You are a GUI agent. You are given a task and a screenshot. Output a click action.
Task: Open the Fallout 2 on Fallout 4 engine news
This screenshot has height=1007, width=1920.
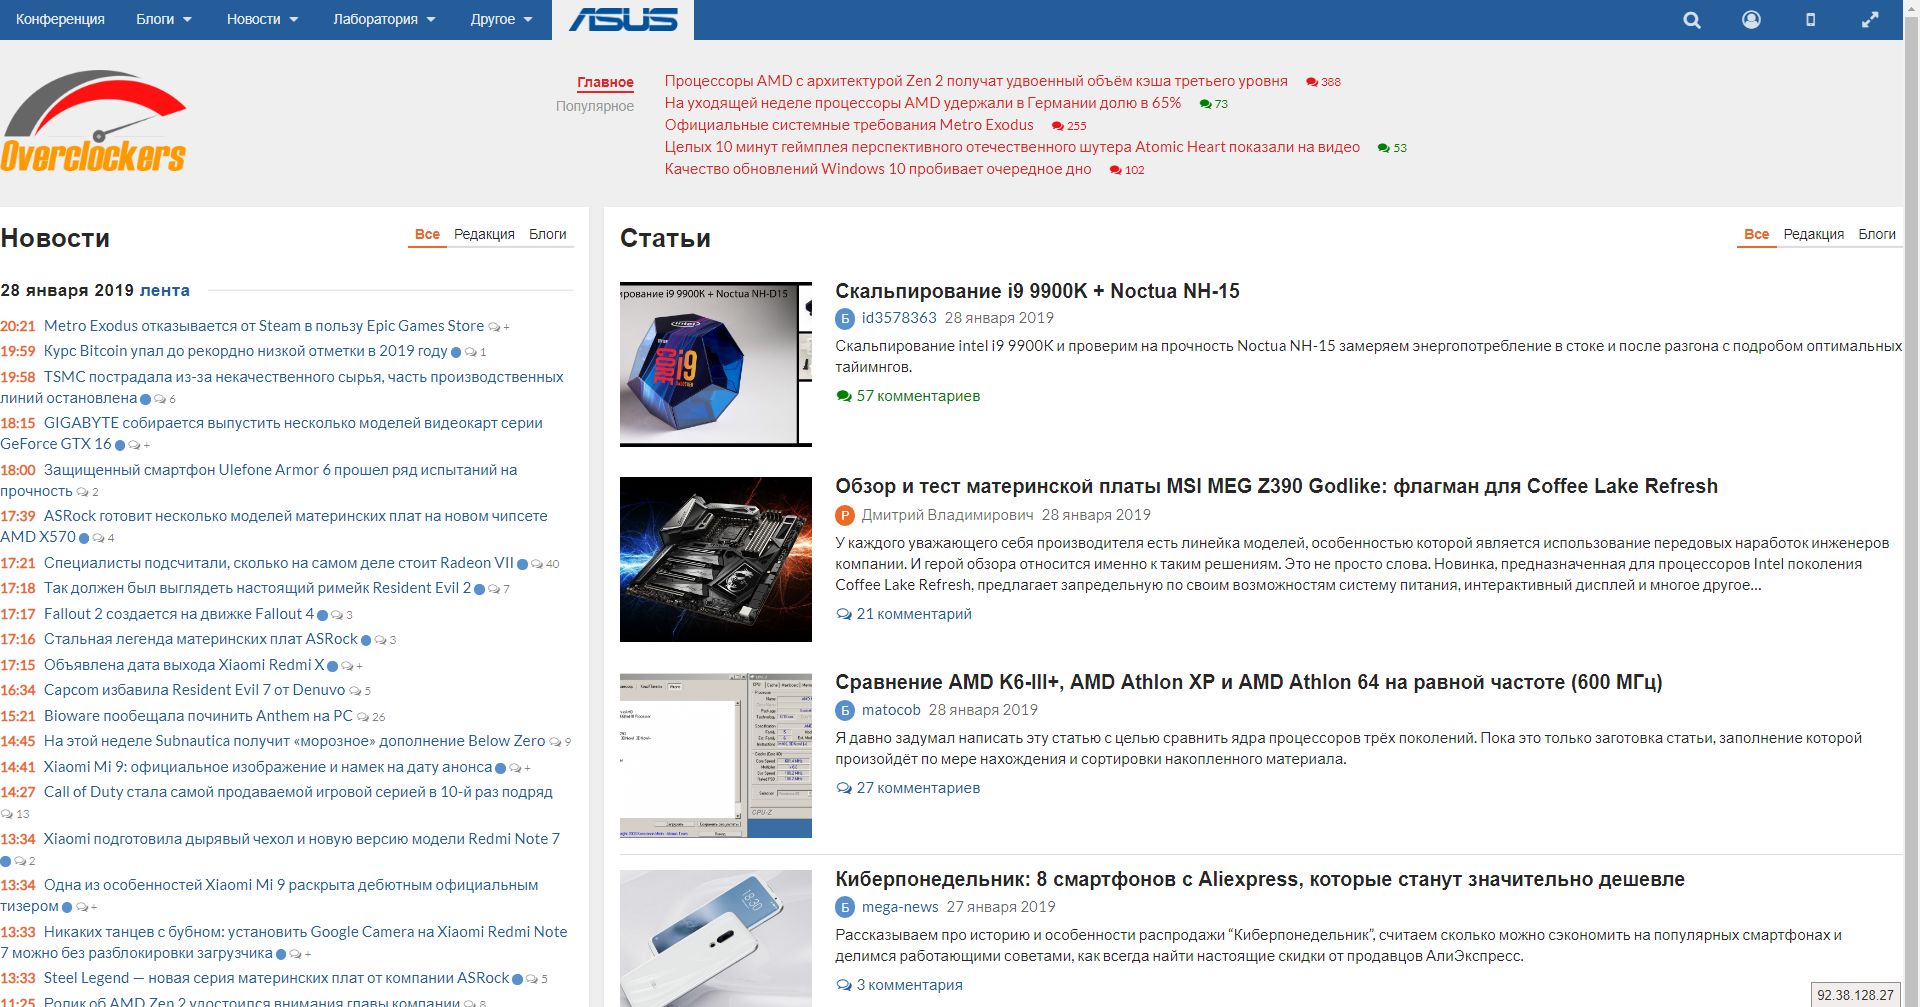[x=179, y=614]
